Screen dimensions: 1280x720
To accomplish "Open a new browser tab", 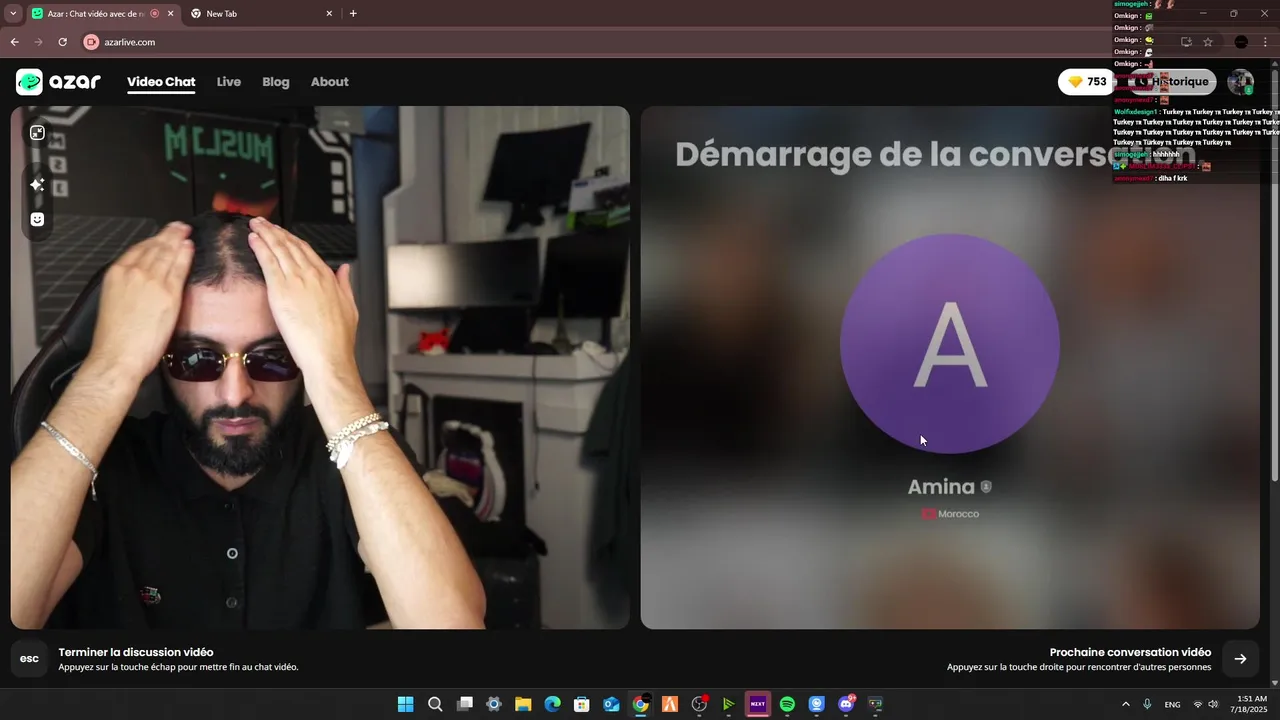I will [x=353, y=14].
